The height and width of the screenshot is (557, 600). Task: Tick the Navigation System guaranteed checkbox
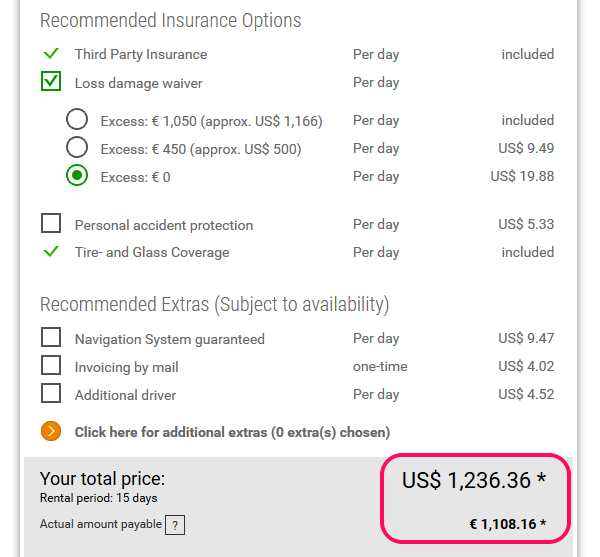(51, 338)
